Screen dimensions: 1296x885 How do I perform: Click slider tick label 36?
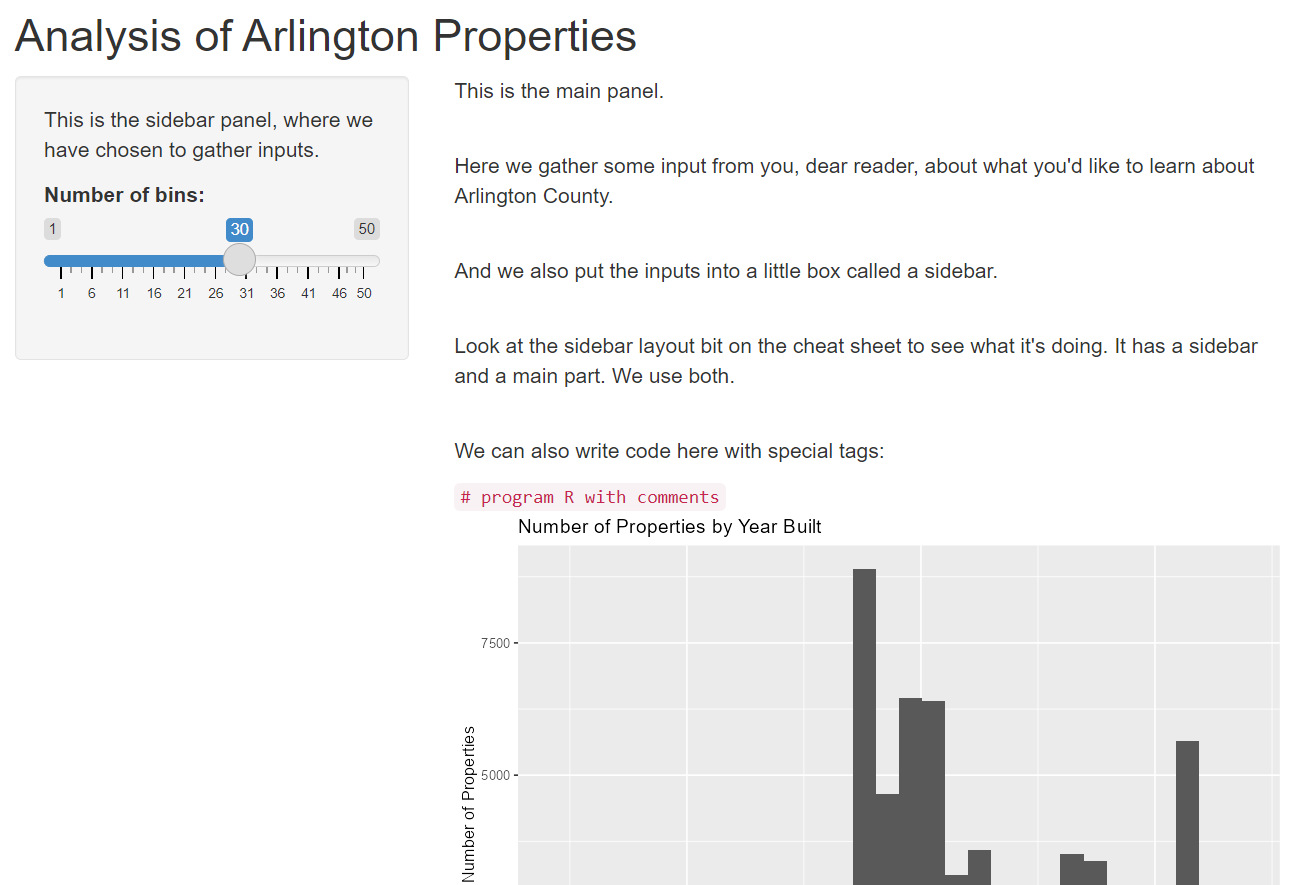point(277,293)
